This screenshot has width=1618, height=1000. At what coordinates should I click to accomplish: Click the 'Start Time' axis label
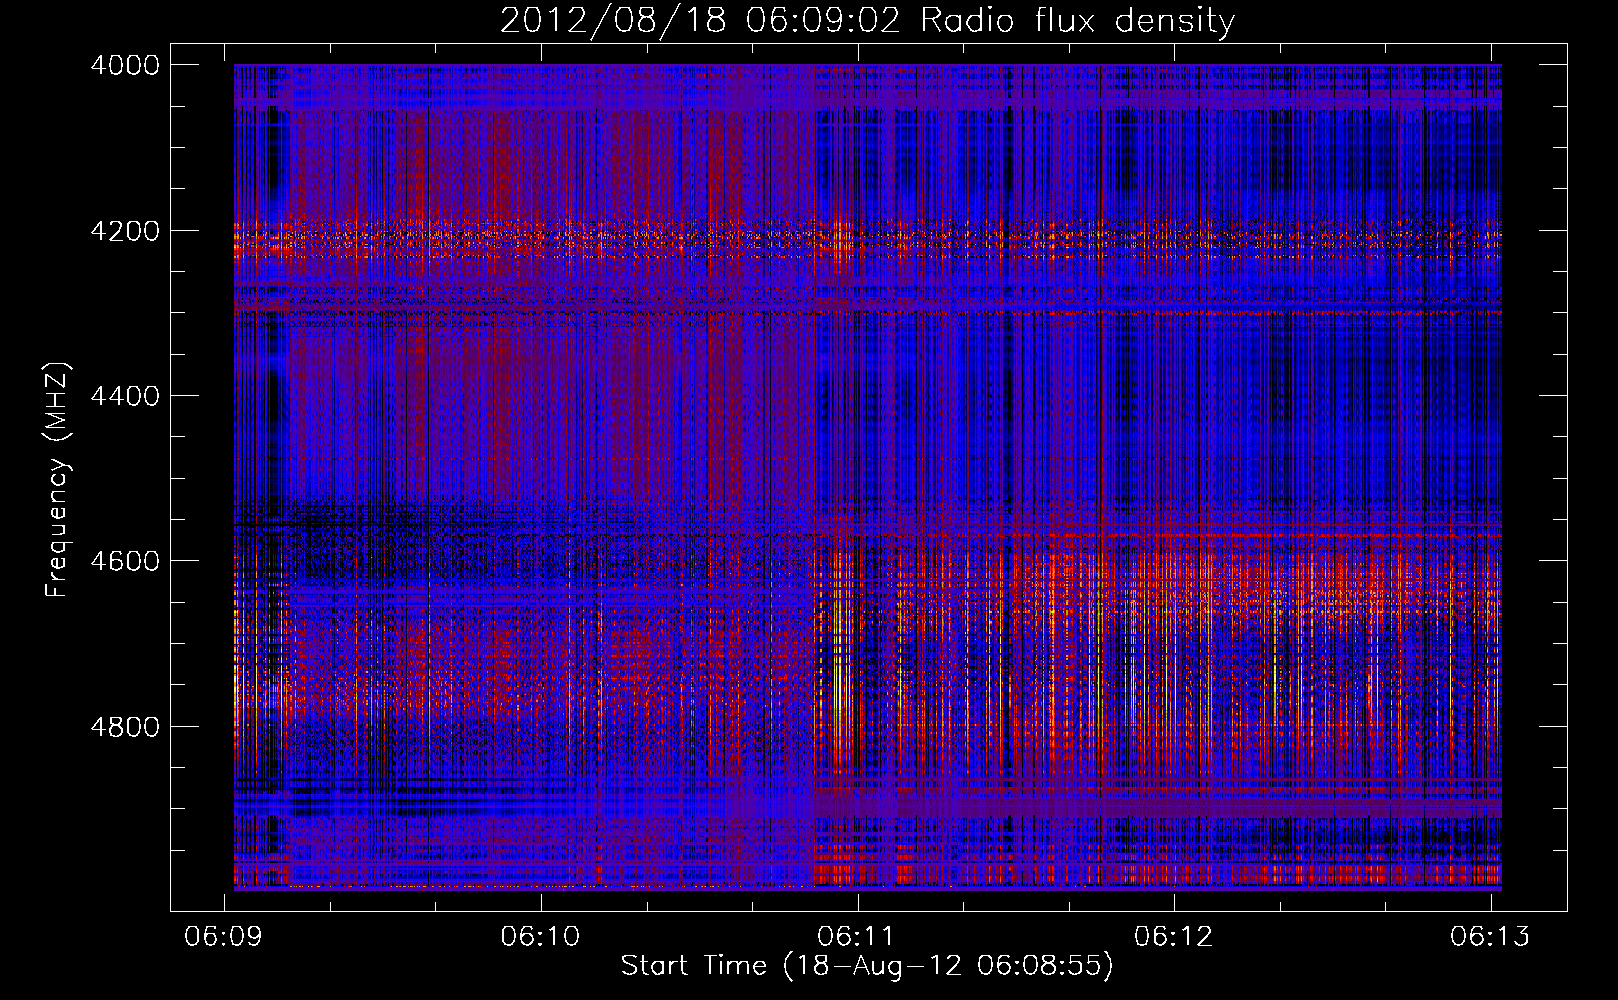click(x=867, y=966)
